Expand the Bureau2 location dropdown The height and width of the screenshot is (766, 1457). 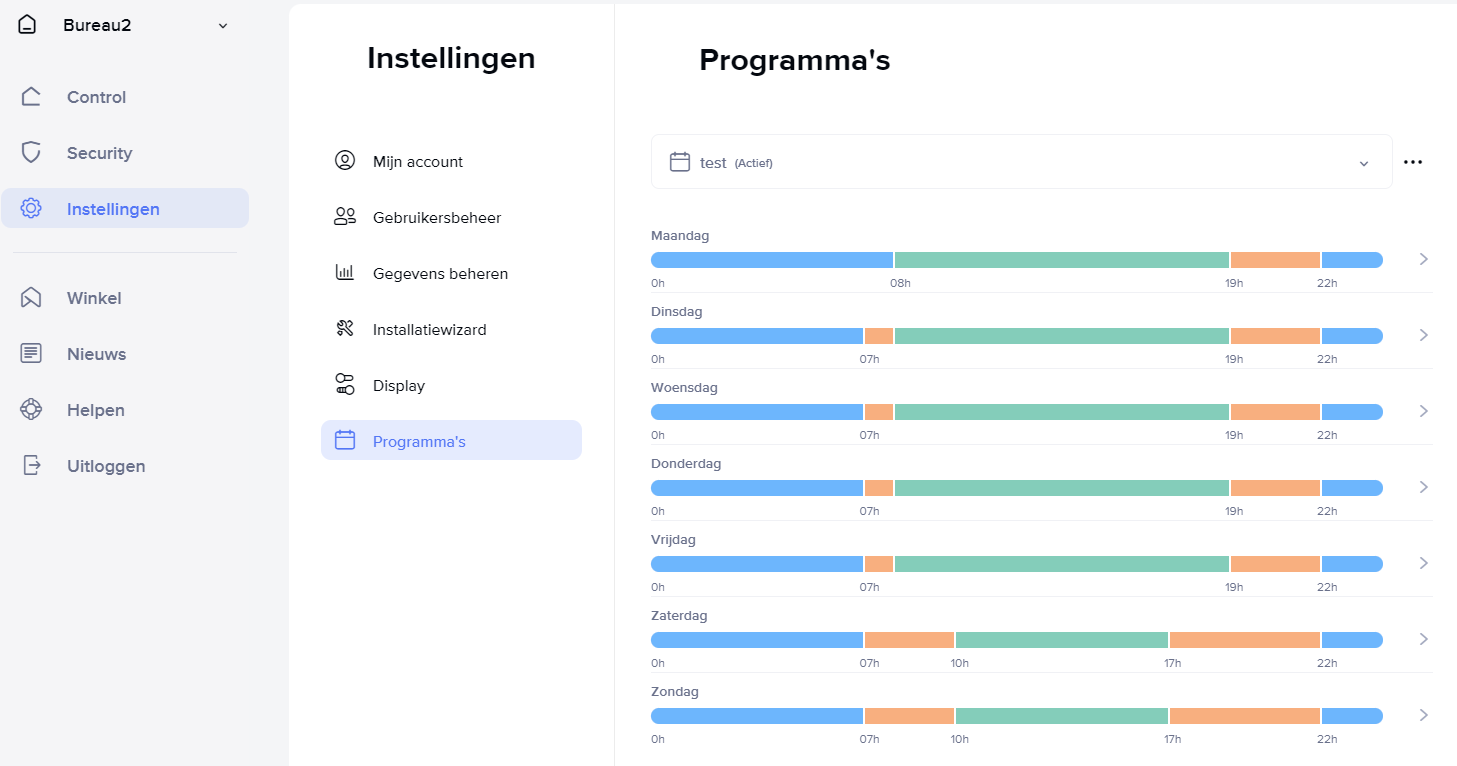223,26
